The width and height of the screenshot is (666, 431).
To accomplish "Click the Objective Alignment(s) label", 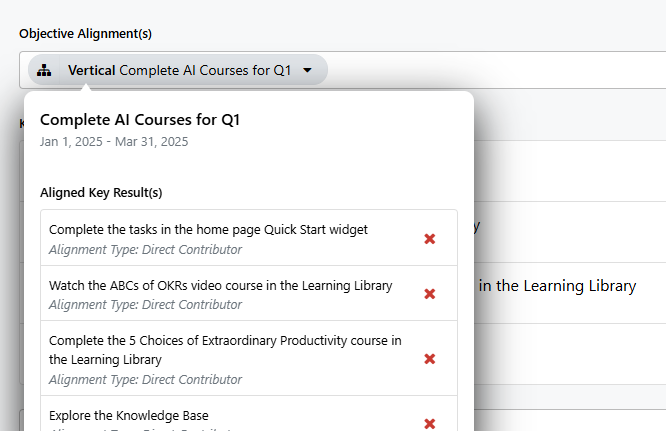I will 85,34.
